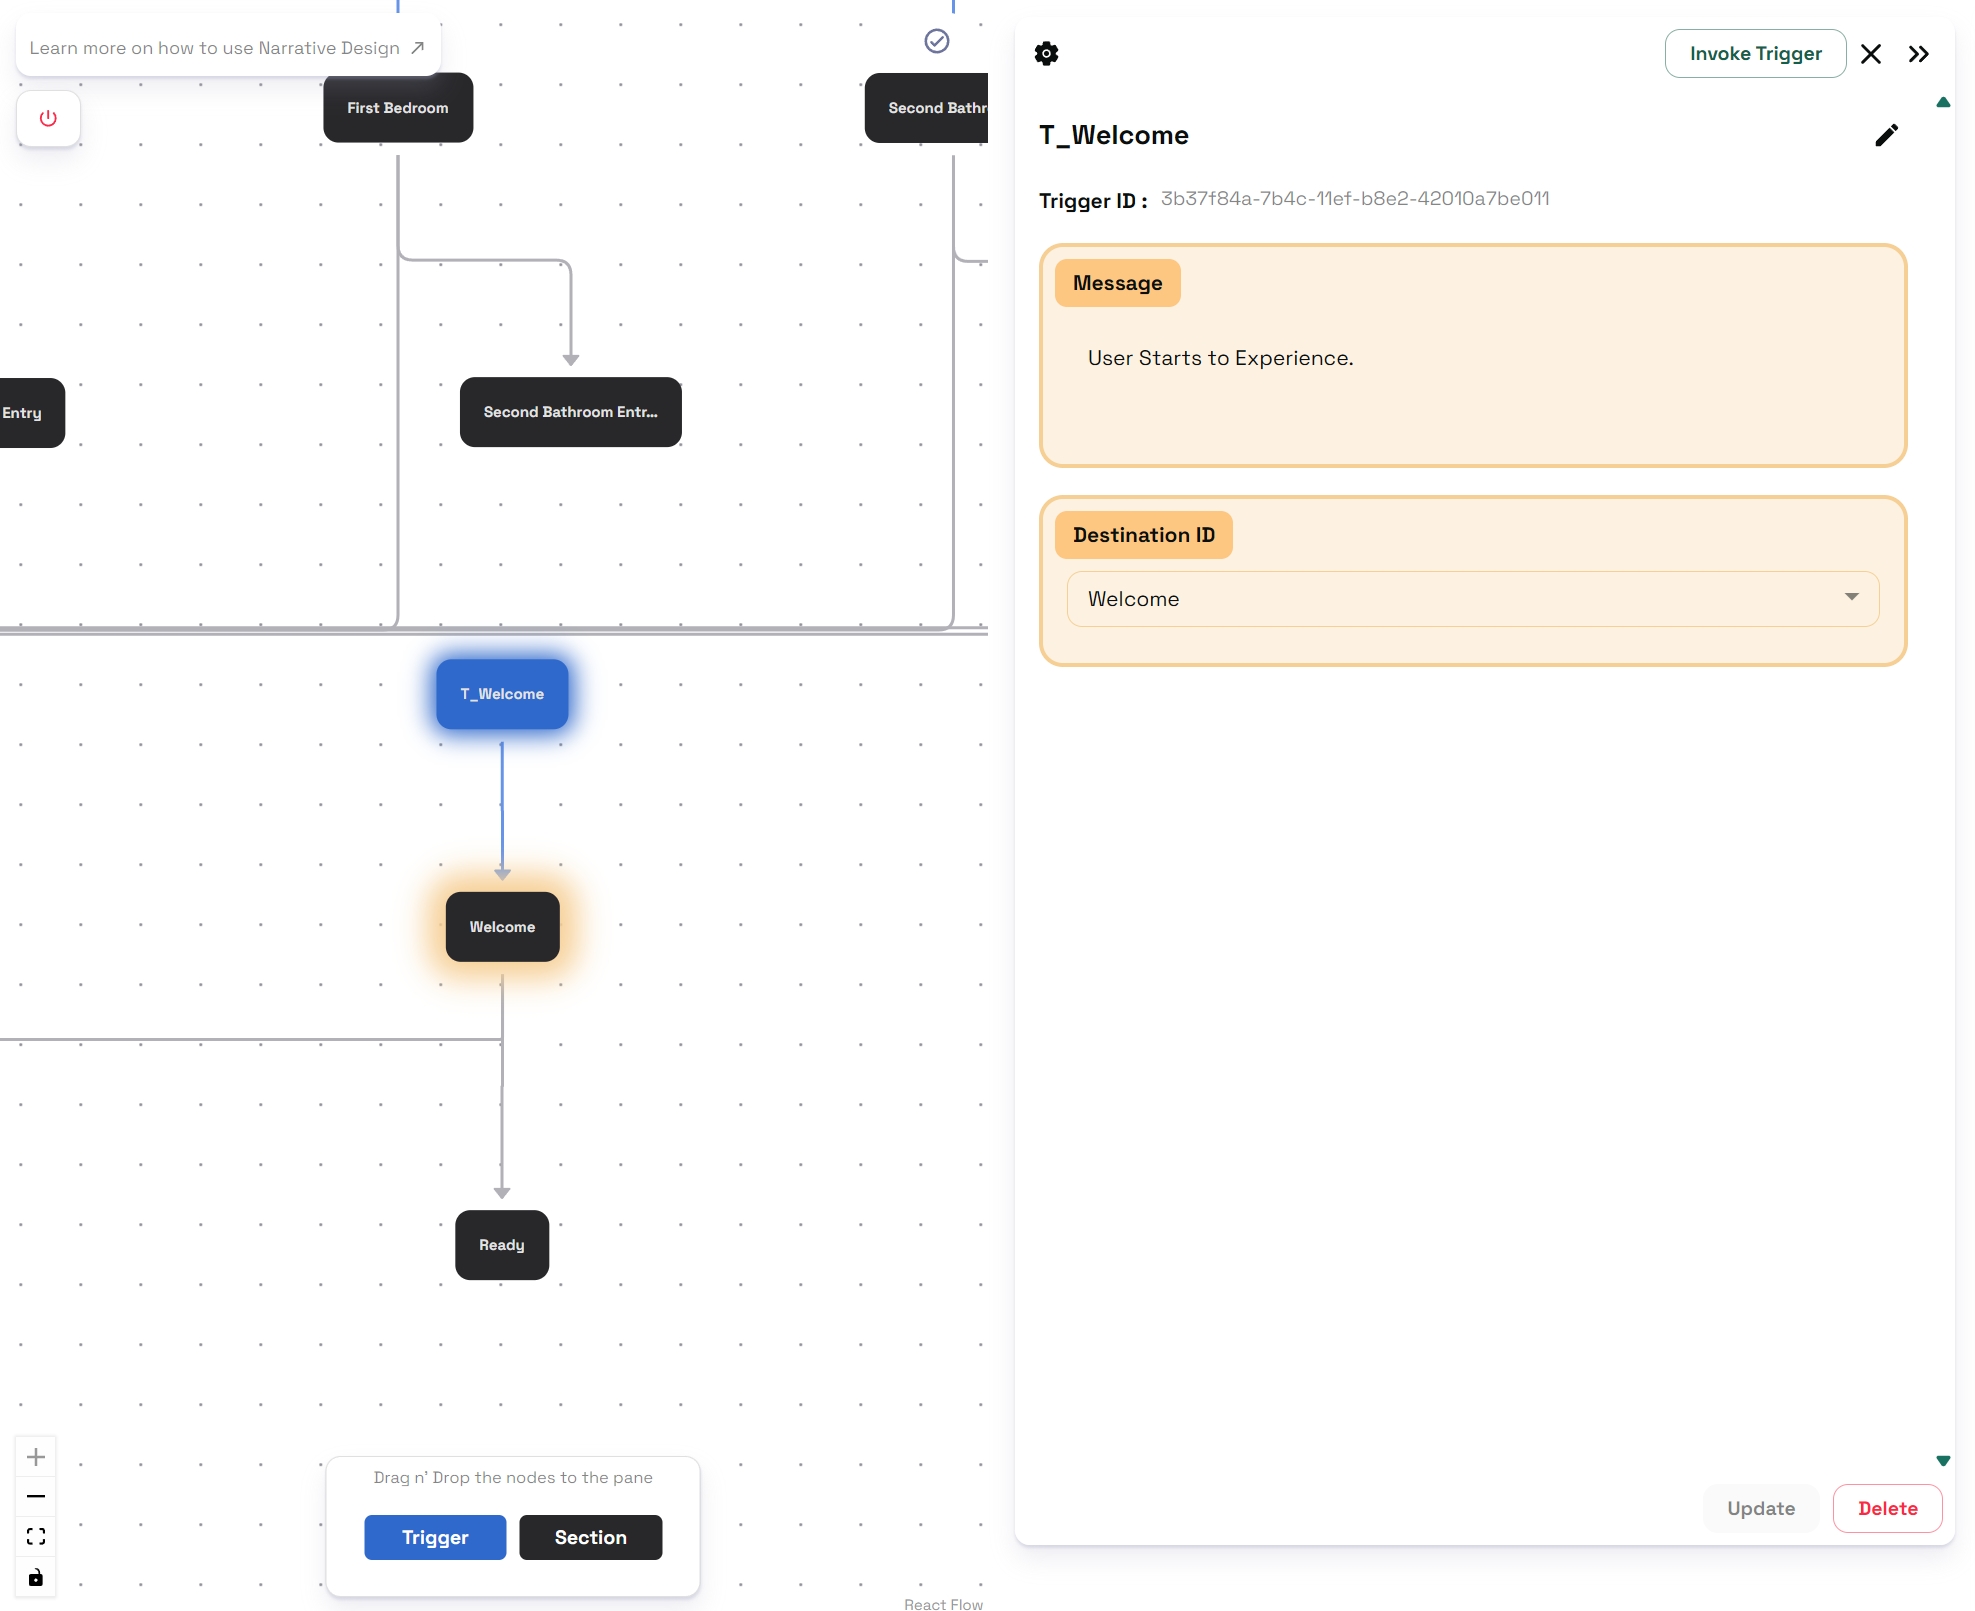Zoom in on the flow canvas
This screenshot has width=1975, height=1611.
(x=36, y=1457)
